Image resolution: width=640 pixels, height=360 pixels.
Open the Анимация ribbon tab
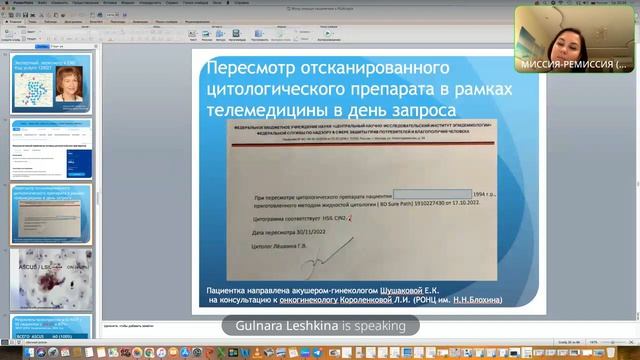coord(140,22)
